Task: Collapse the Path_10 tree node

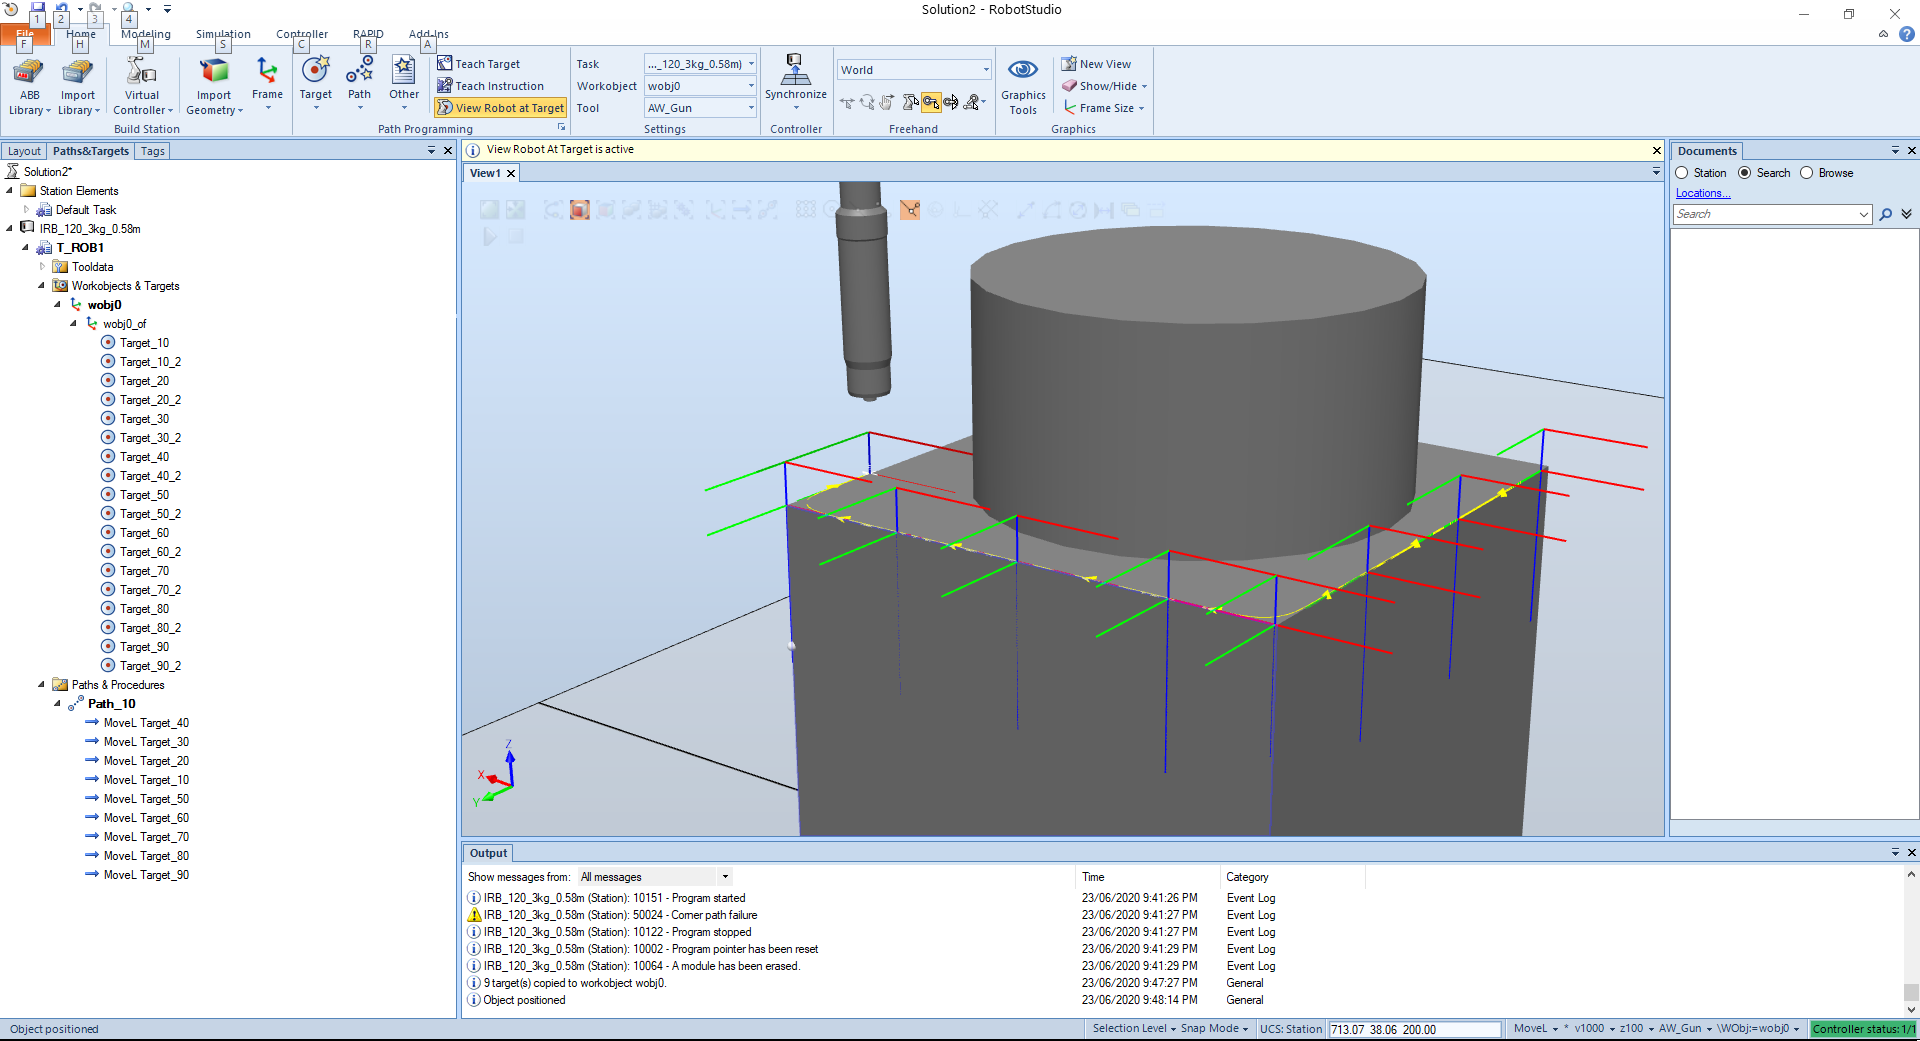Action: pos(57,704)
